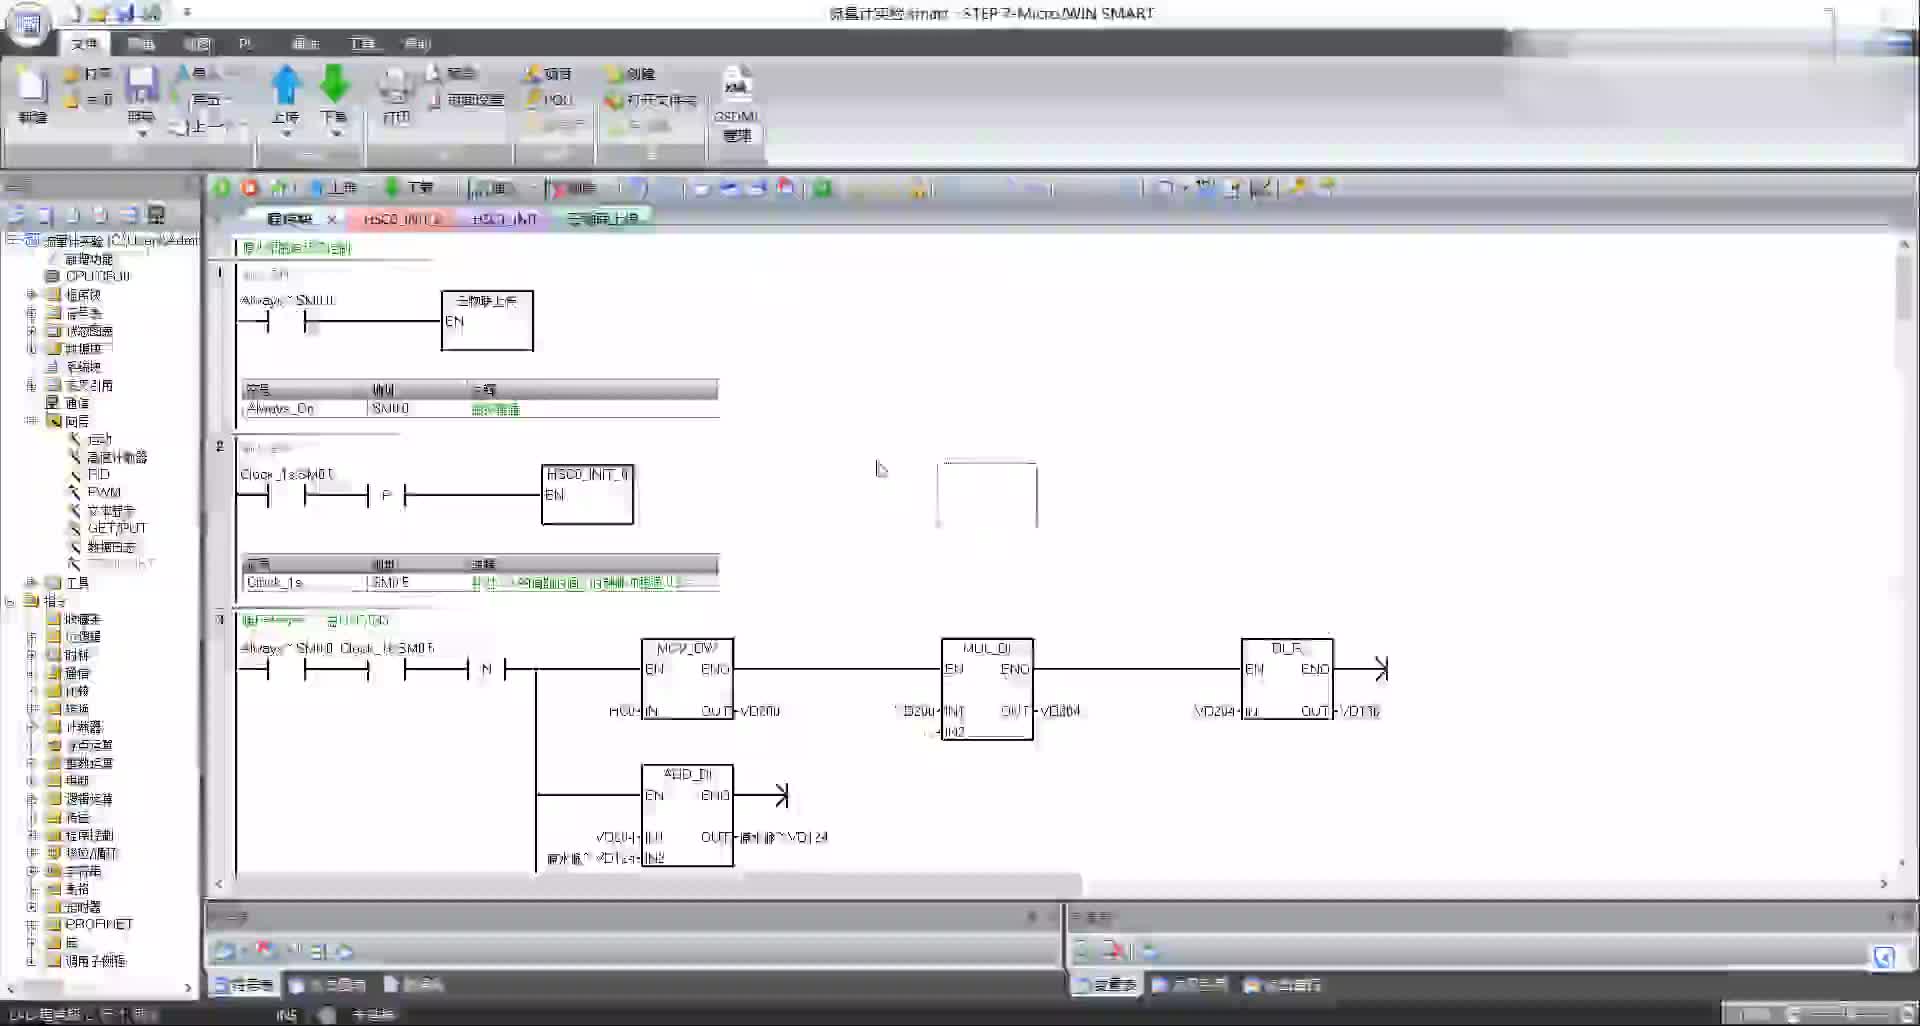
Task: Open the 三物联上传 editor tab
Action: coord(602,219)
